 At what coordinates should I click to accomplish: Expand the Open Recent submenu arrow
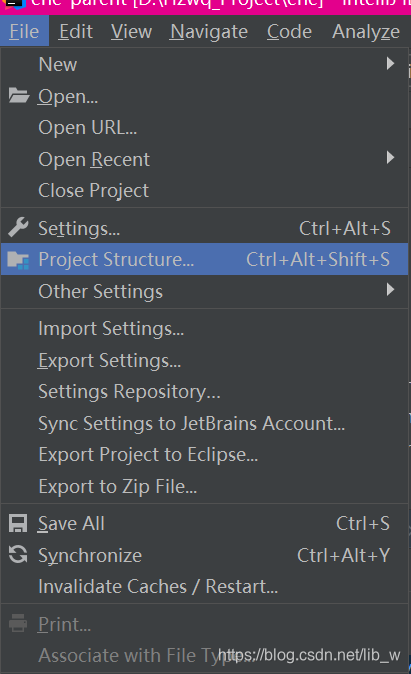point(390,157)
